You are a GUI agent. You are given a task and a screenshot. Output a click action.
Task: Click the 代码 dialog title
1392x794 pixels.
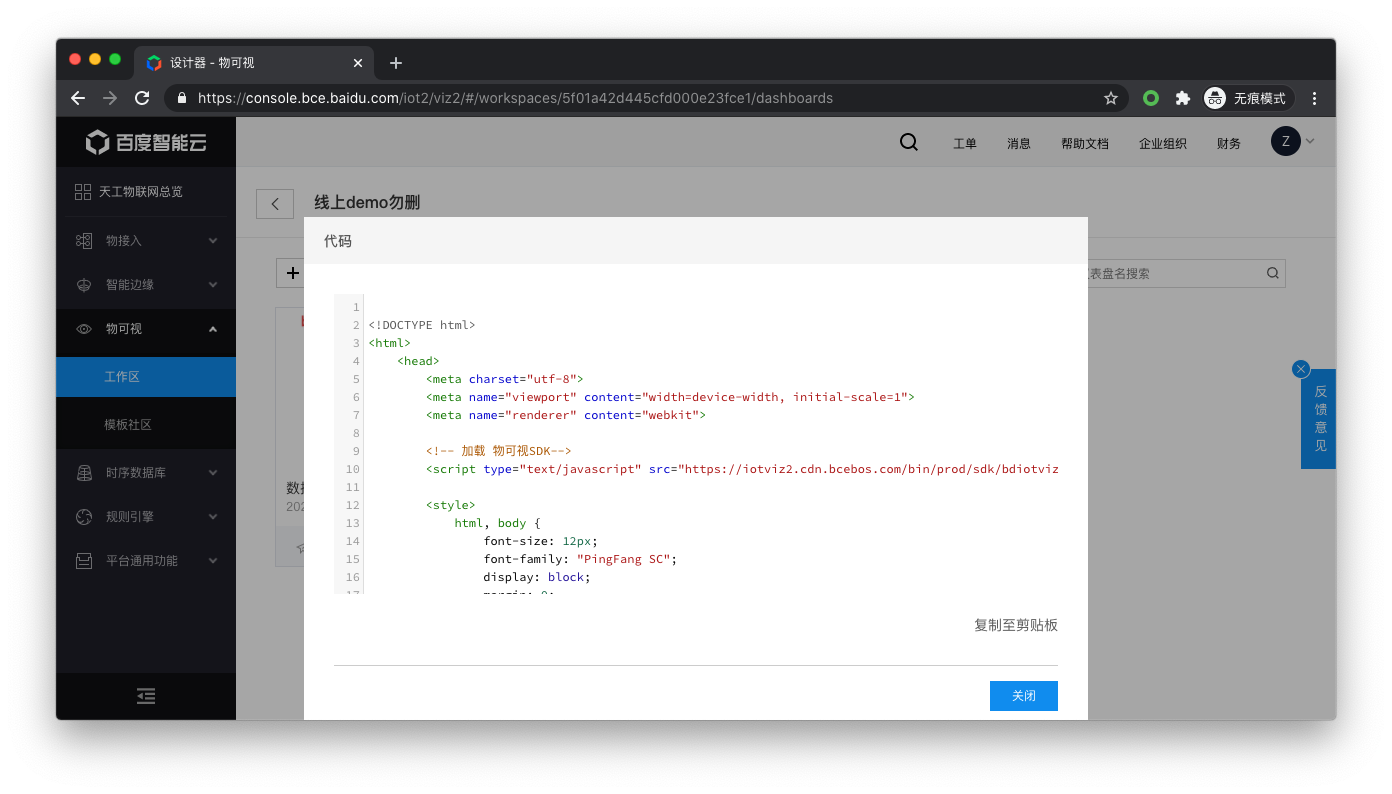tap(338, 241)
